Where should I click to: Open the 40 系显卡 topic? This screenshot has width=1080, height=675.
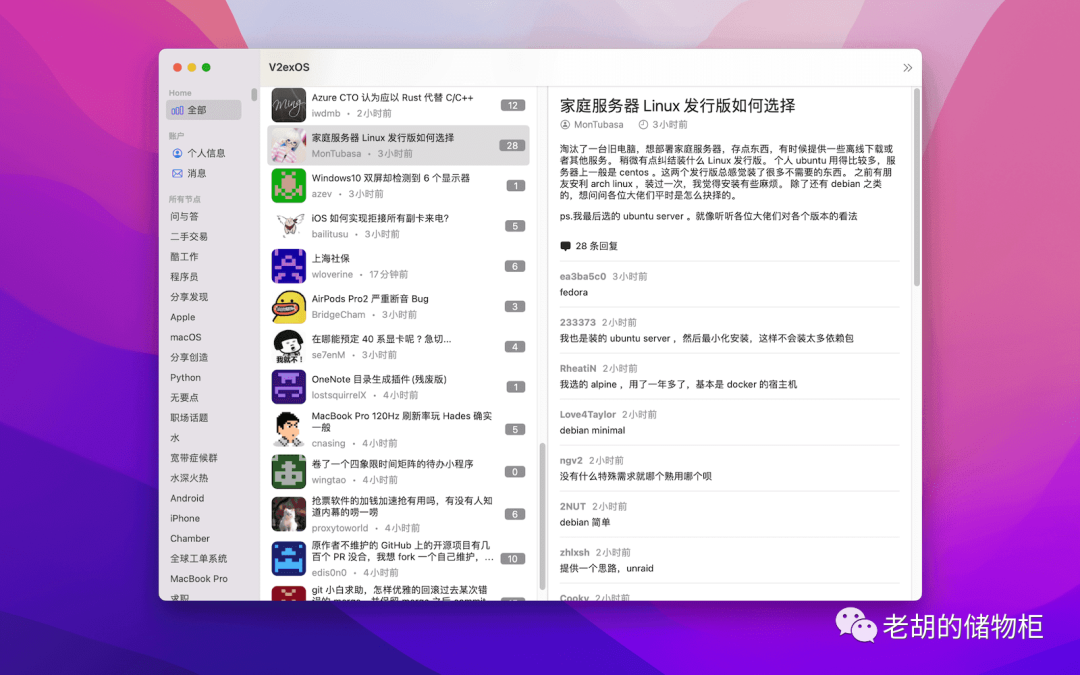click(398, 346)
